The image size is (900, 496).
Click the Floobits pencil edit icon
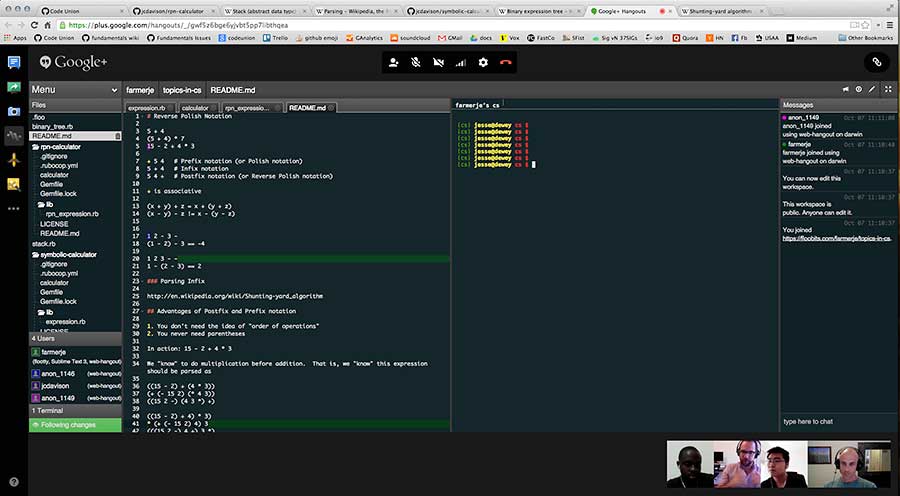[x=872, y=89]
